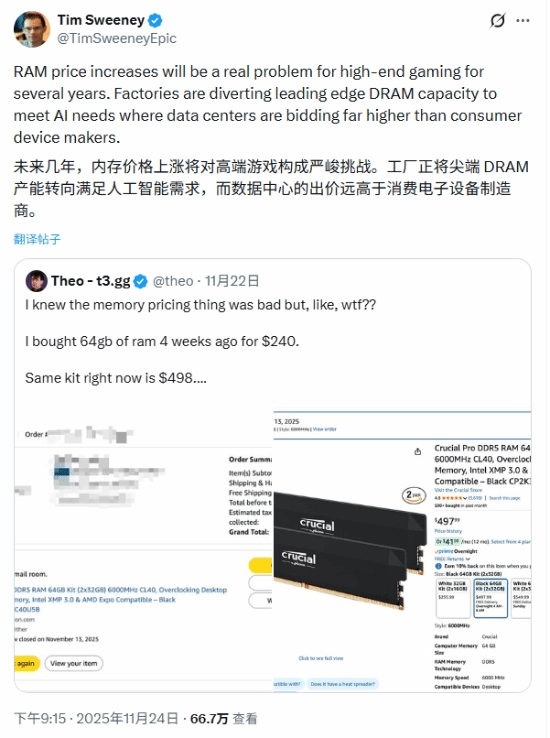Screen dimensions: 550x738
Task: Select the Black 64GB Kit size option
Action: pos(490,598)
